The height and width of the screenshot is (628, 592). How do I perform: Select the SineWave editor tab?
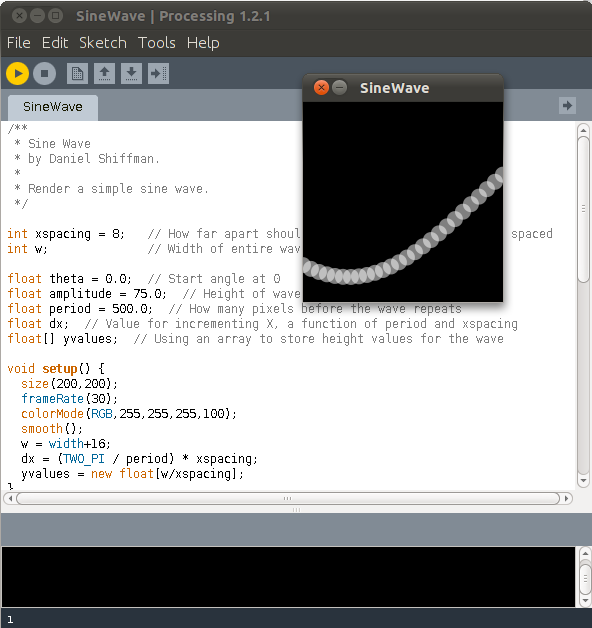(53, 107)
